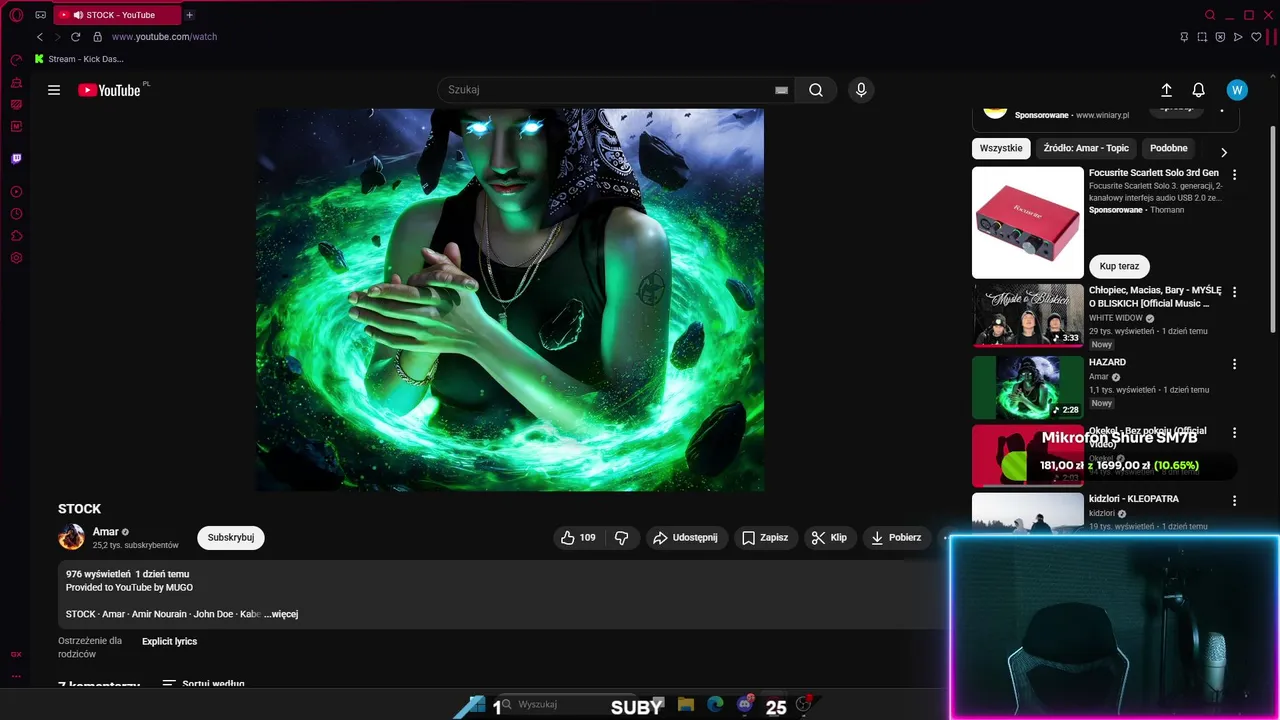Open a new browser tab with plus
The height and width of the screenshot is (720, 1280).
click(190, 15)
